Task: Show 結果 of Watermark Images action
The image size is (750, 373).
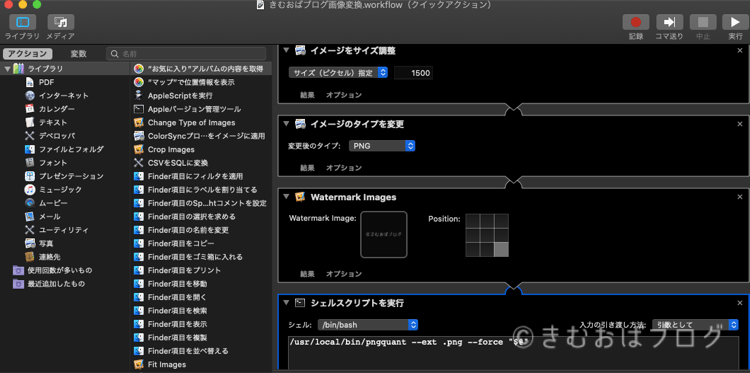Action: [x=307, y=274]
